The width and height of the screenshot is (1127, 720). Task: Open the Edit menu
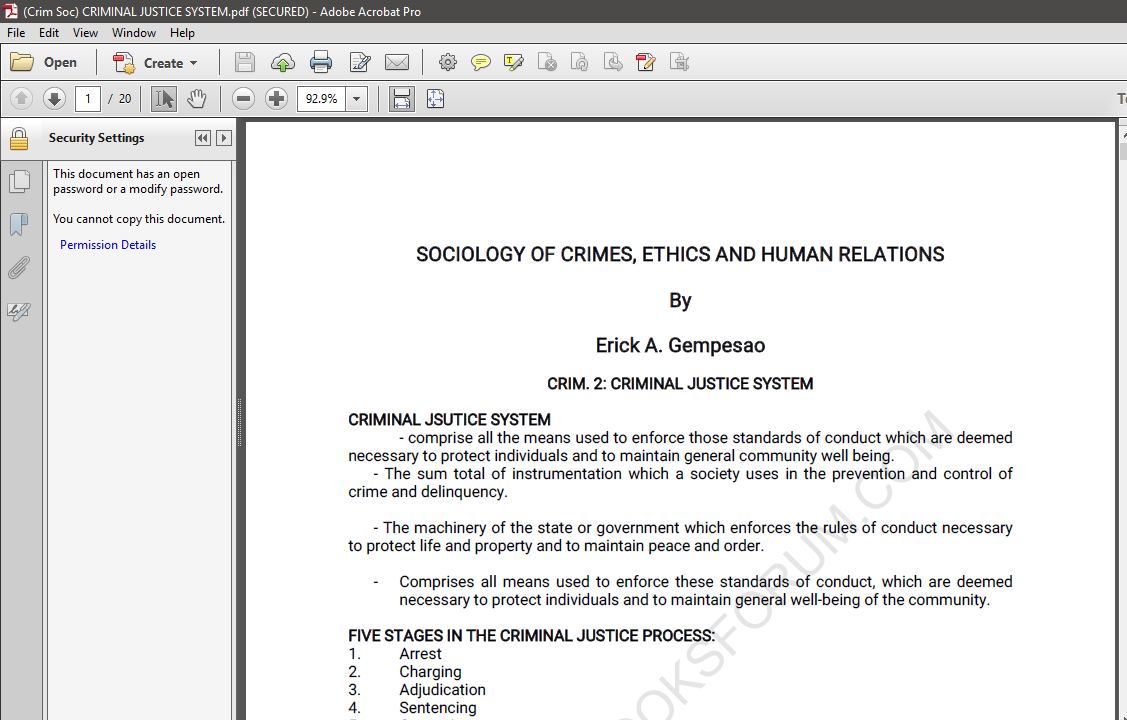pyautogui.click(x=49, y=33)
